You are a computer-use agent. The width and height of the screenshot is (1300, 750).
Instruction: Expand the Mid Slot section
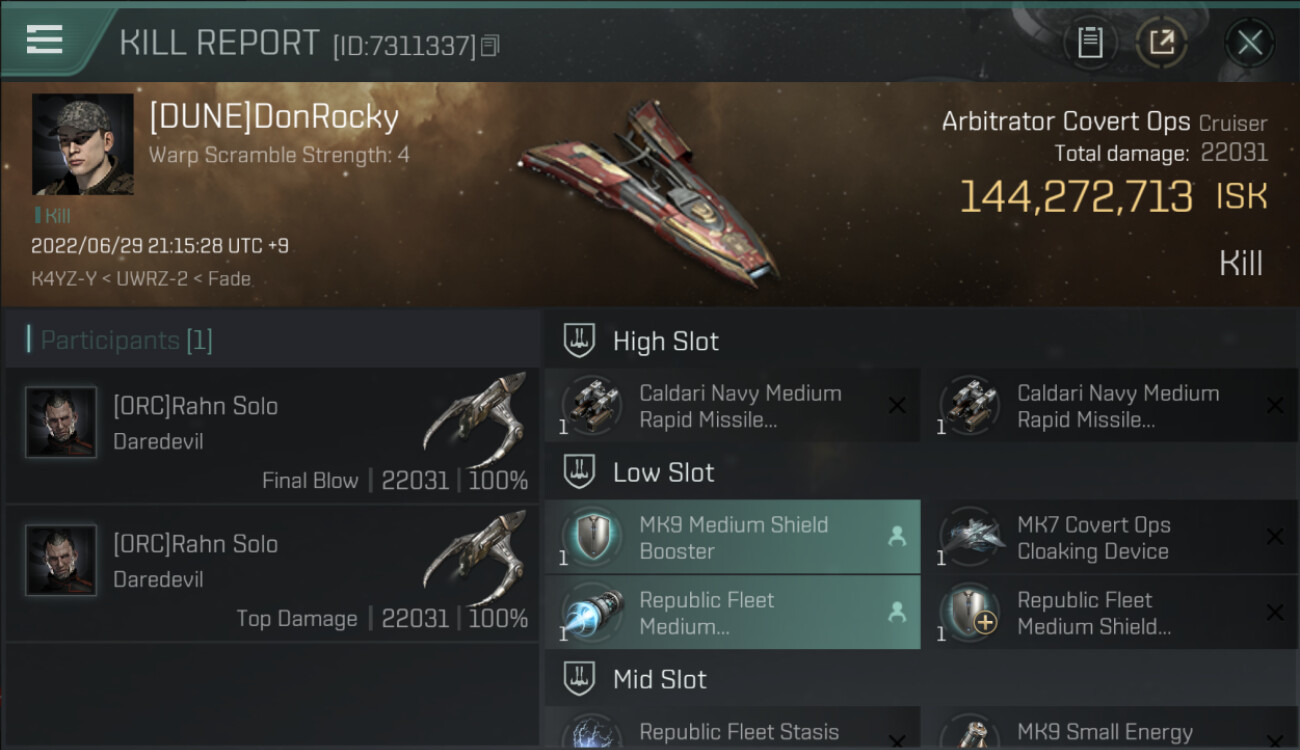pyautogui.click(x=580, y=680)
